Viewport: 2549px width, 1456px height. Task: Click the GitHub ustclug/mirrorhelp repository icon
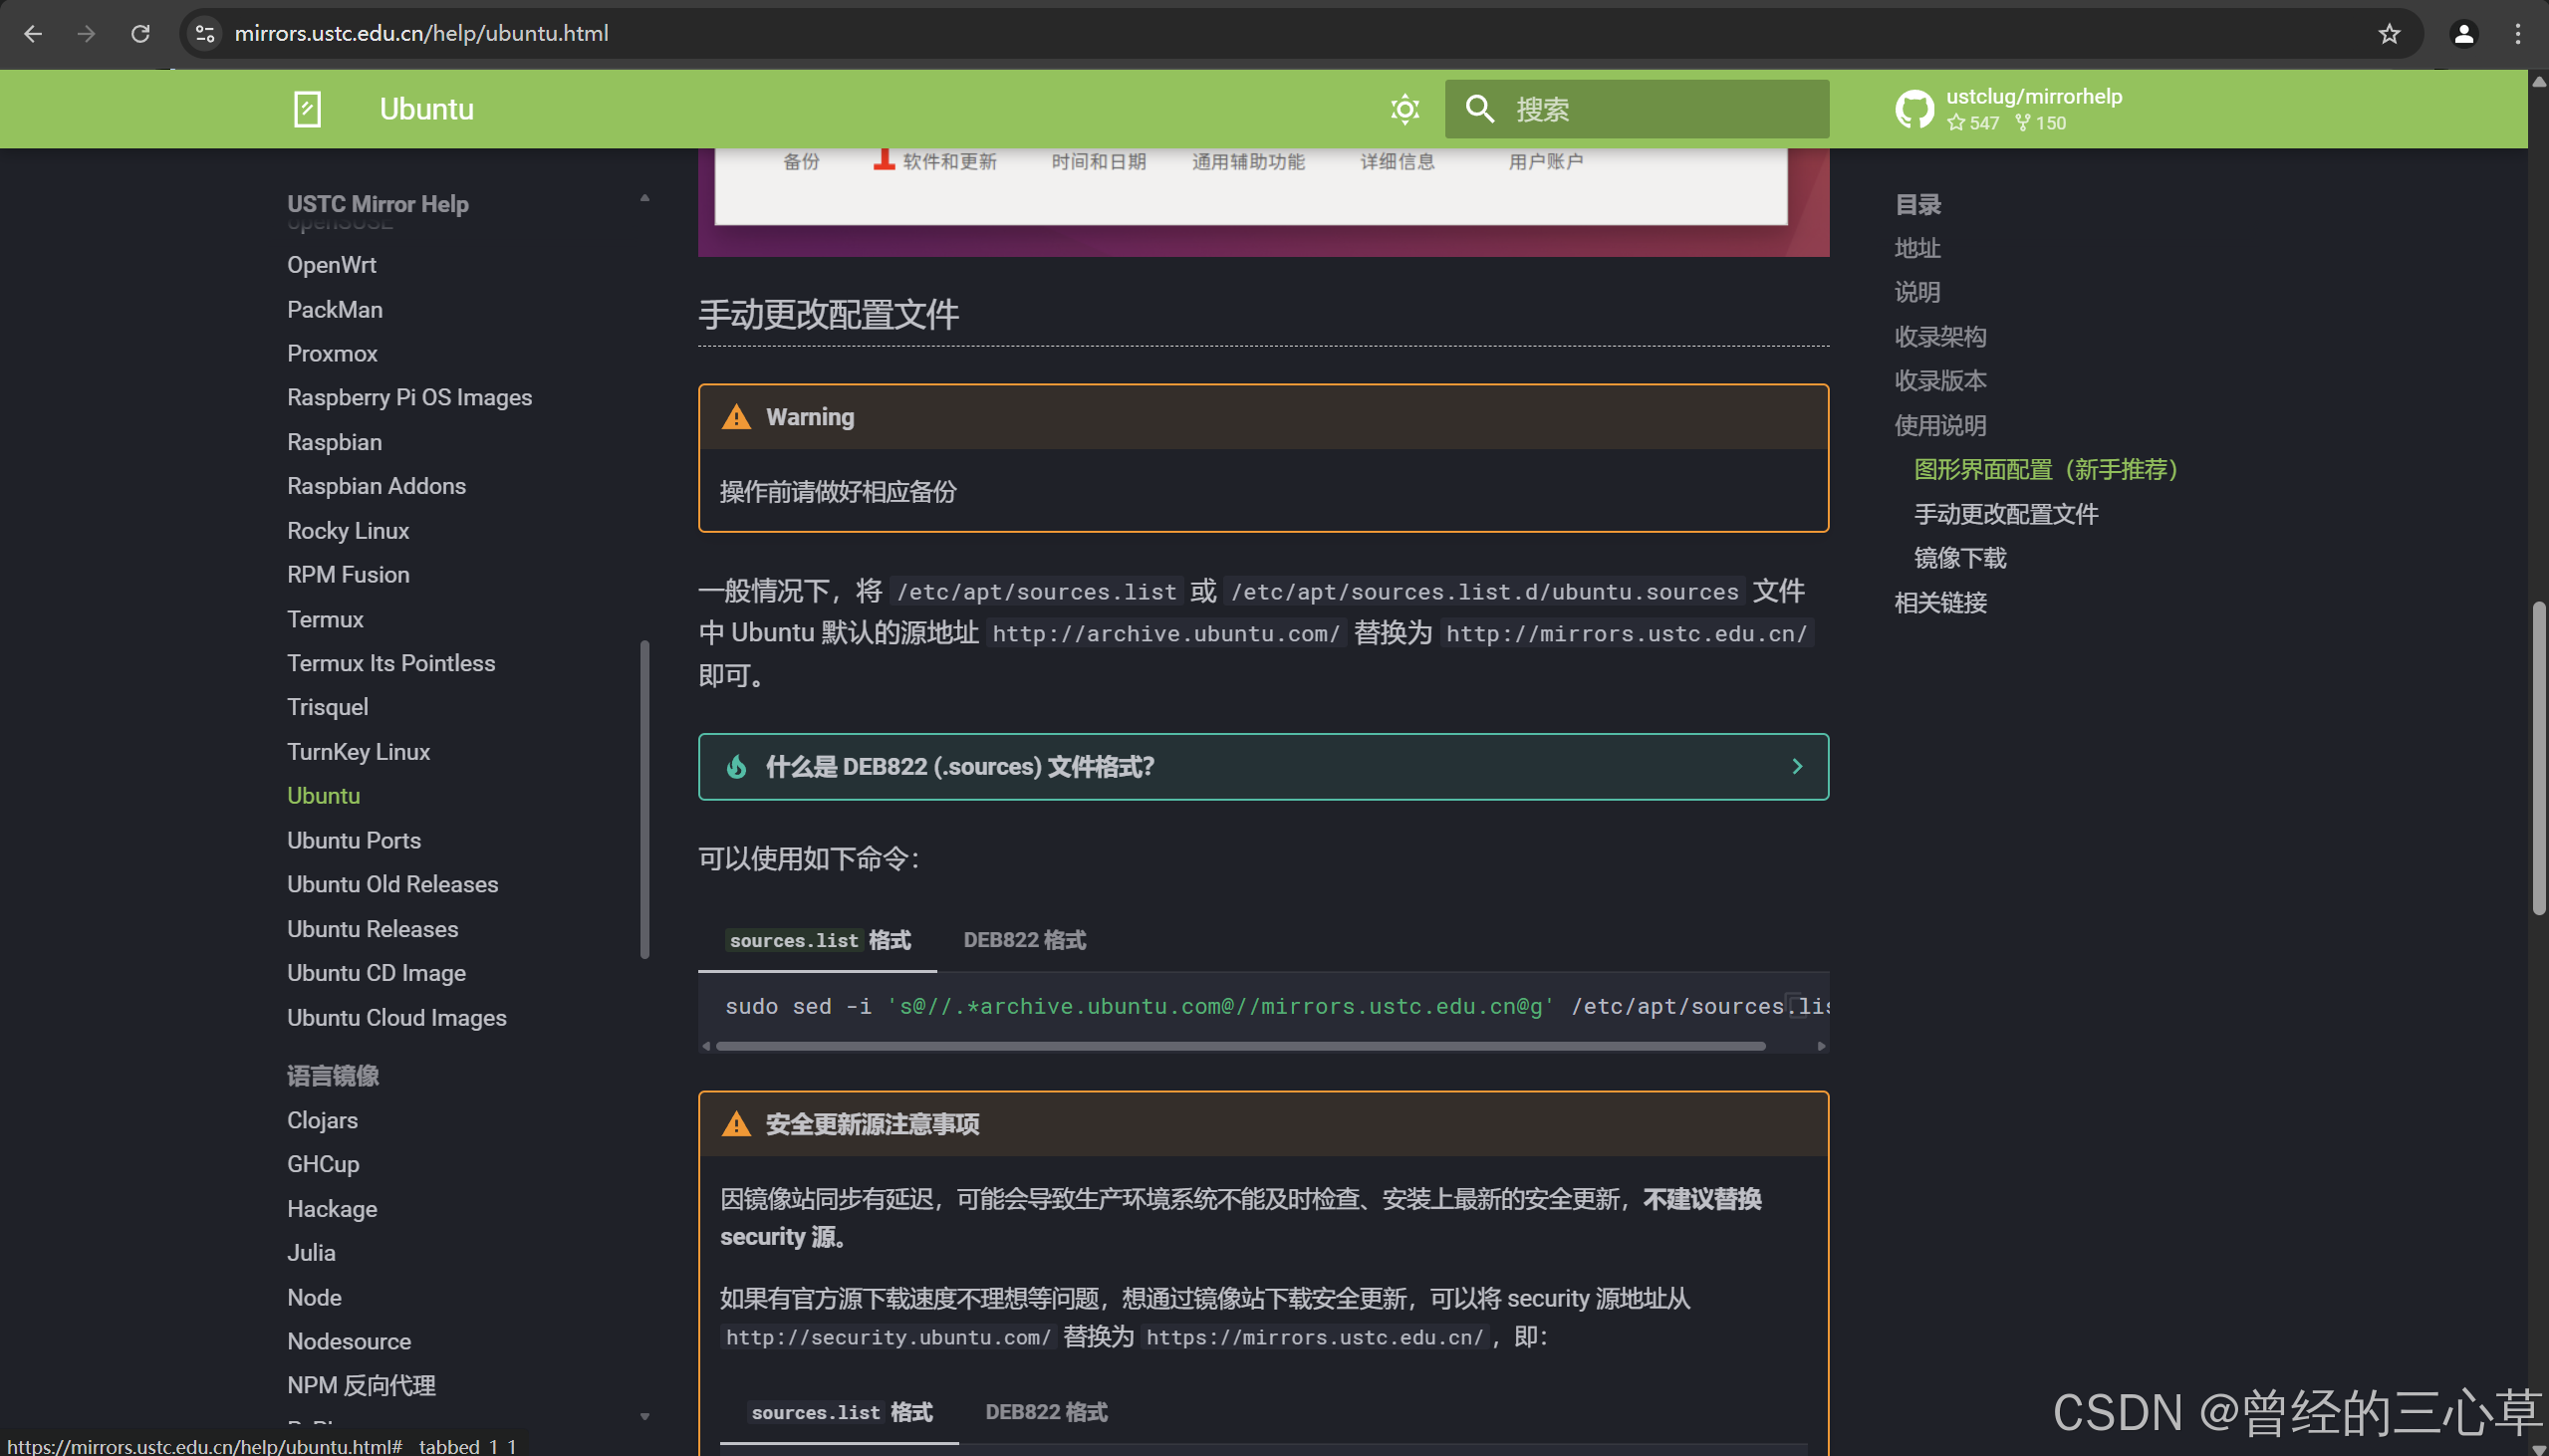coord(1913,109)
